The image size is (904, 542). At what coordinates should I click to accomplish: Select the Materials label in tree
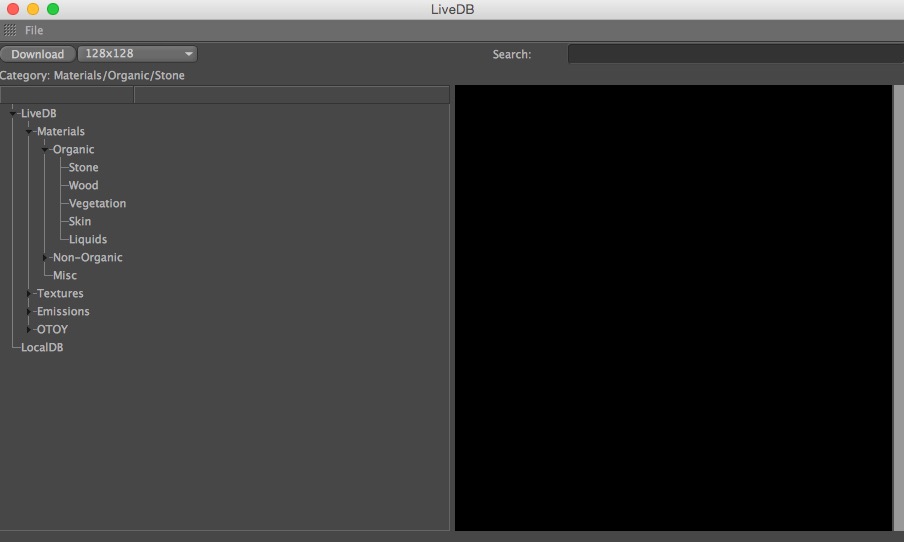(x=61, y=131)
